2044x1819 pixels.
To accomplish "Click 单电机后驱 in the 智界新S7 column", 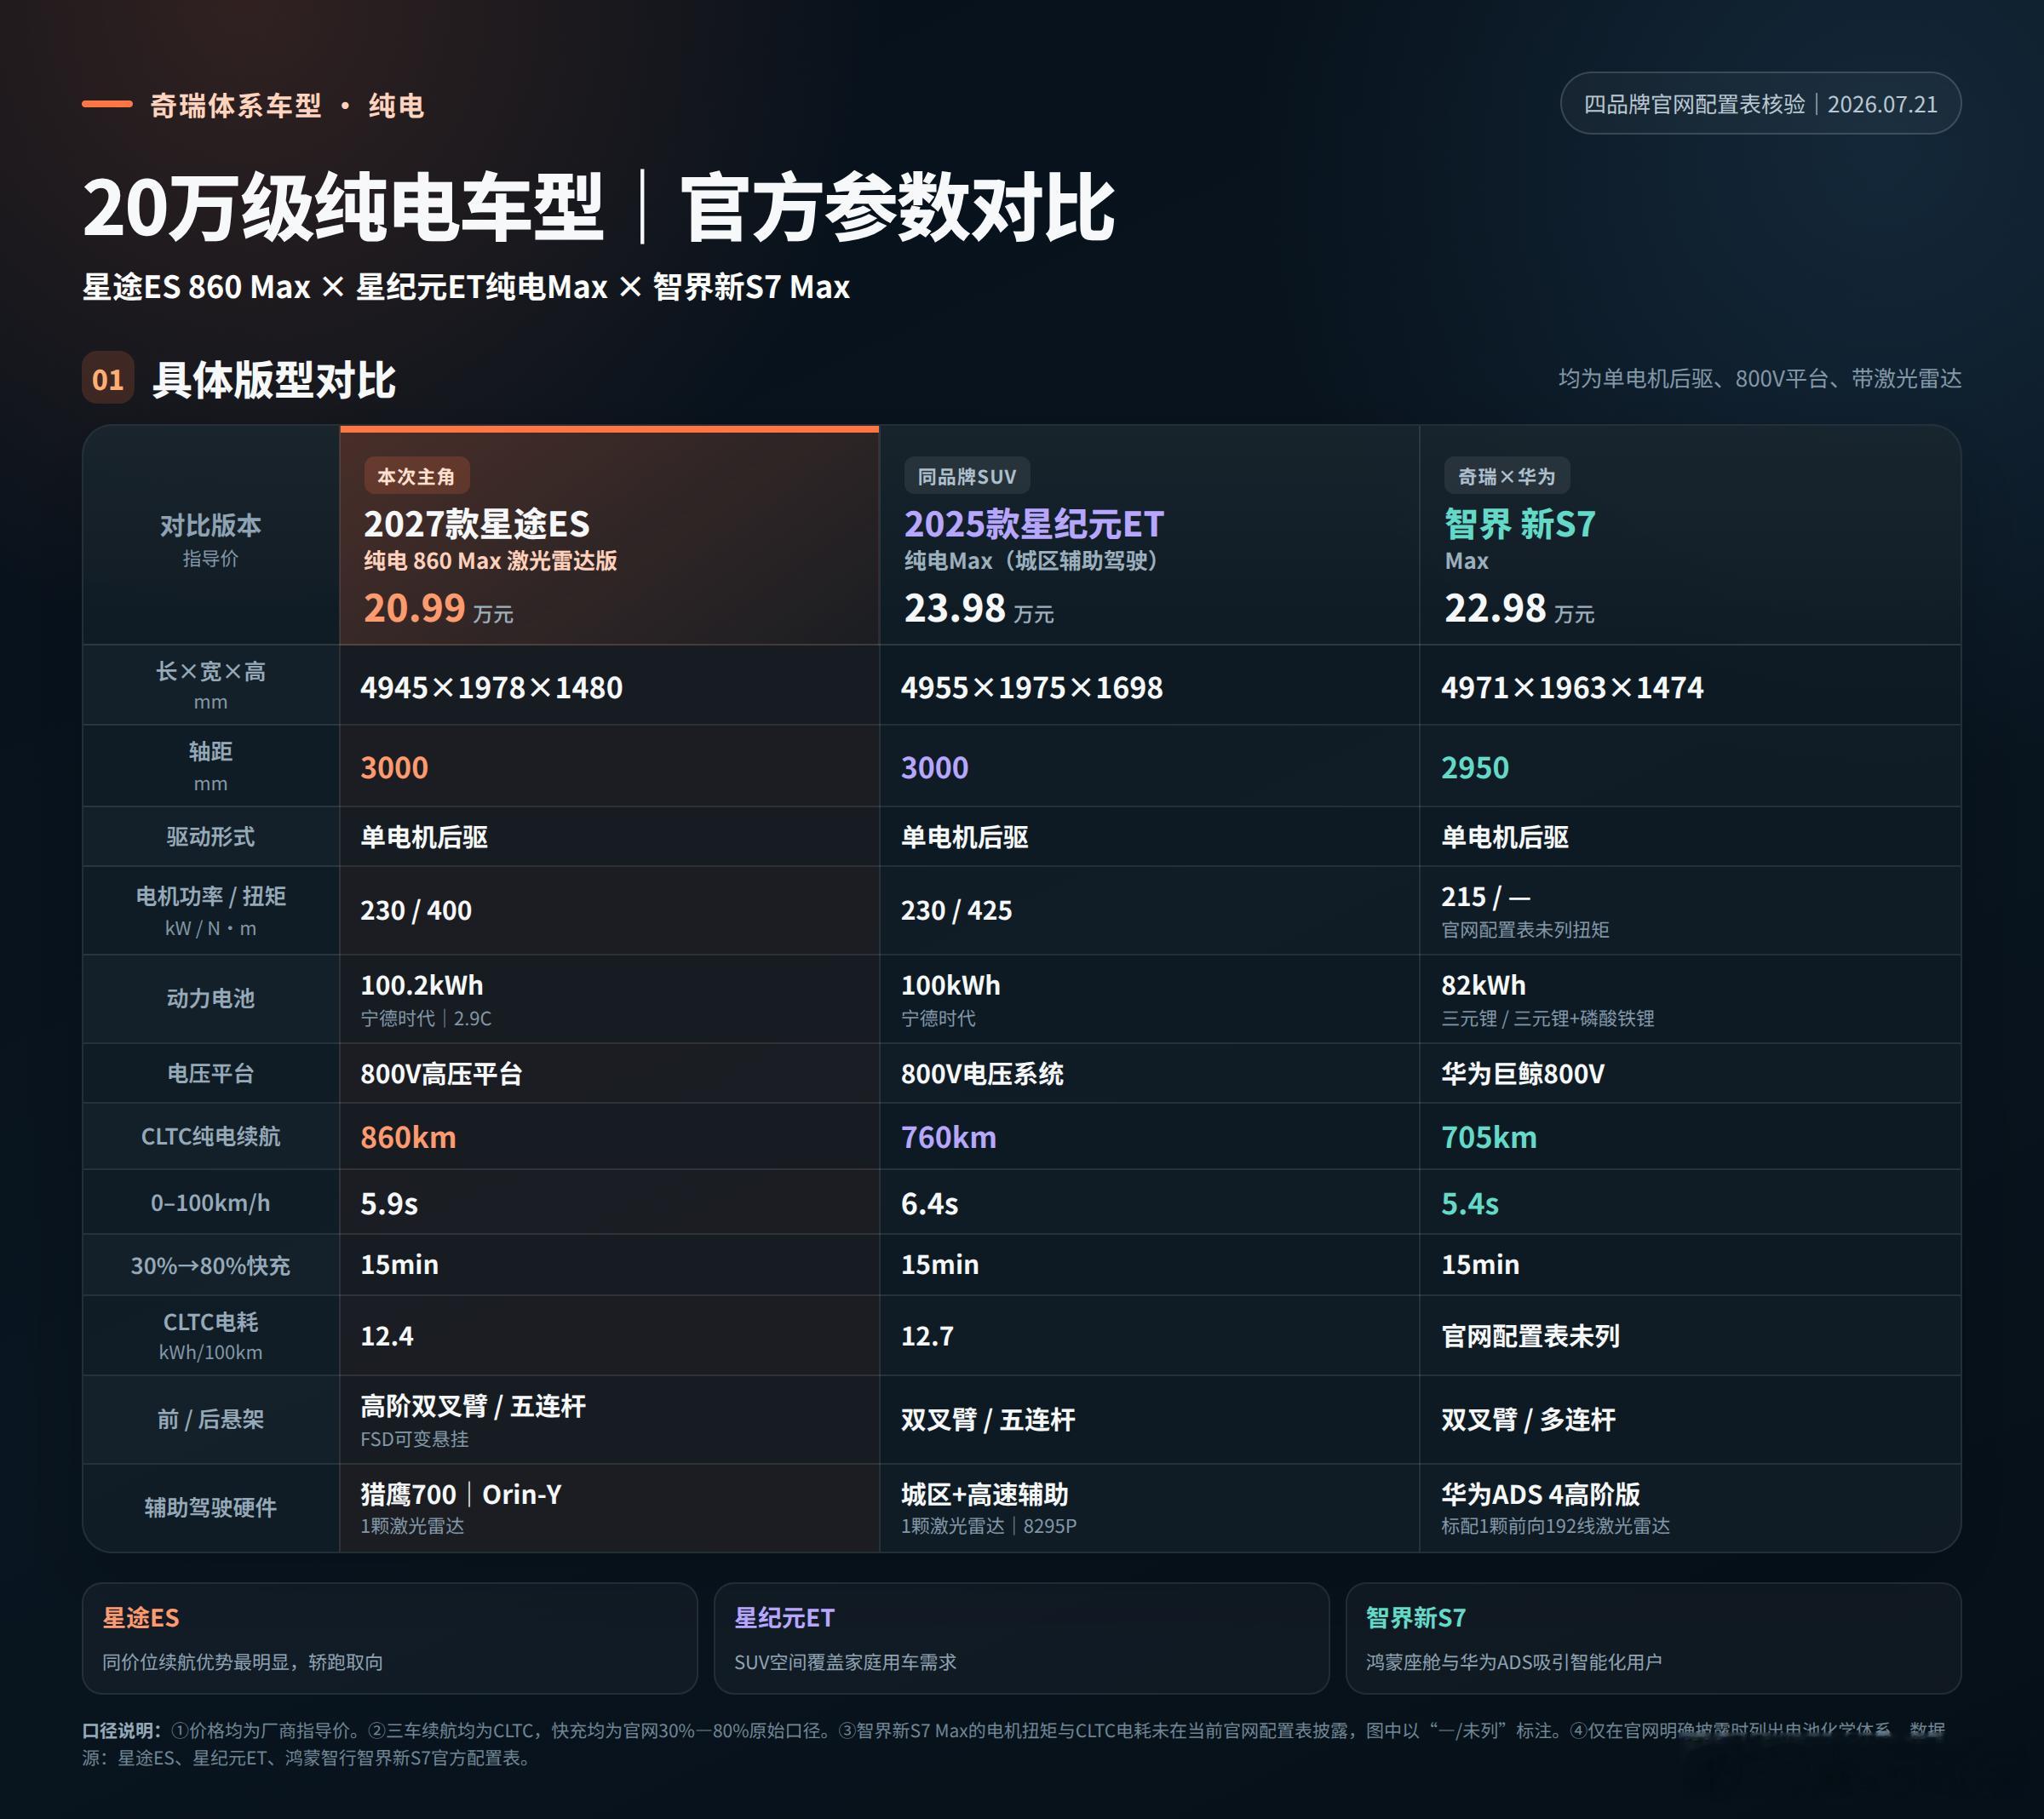I will coord(1505,837).
